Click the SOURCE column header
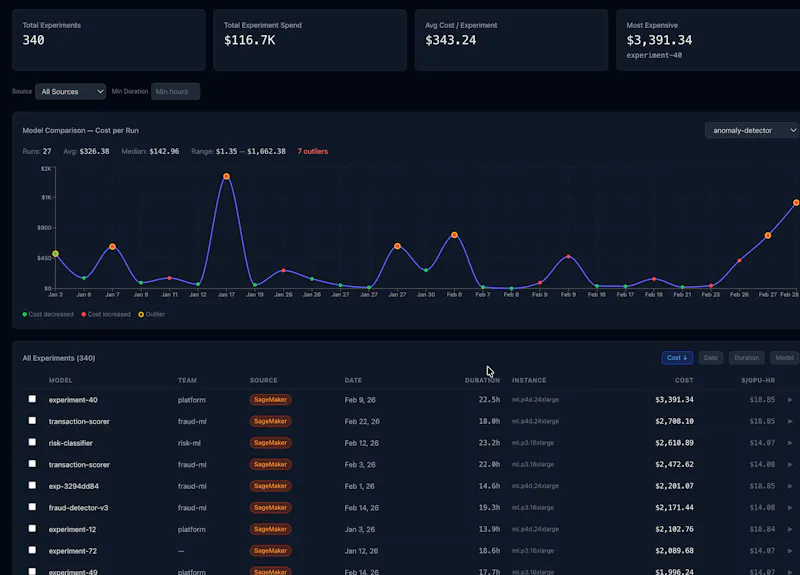This screenshot has height=575, width=800. tap(263, 380)
